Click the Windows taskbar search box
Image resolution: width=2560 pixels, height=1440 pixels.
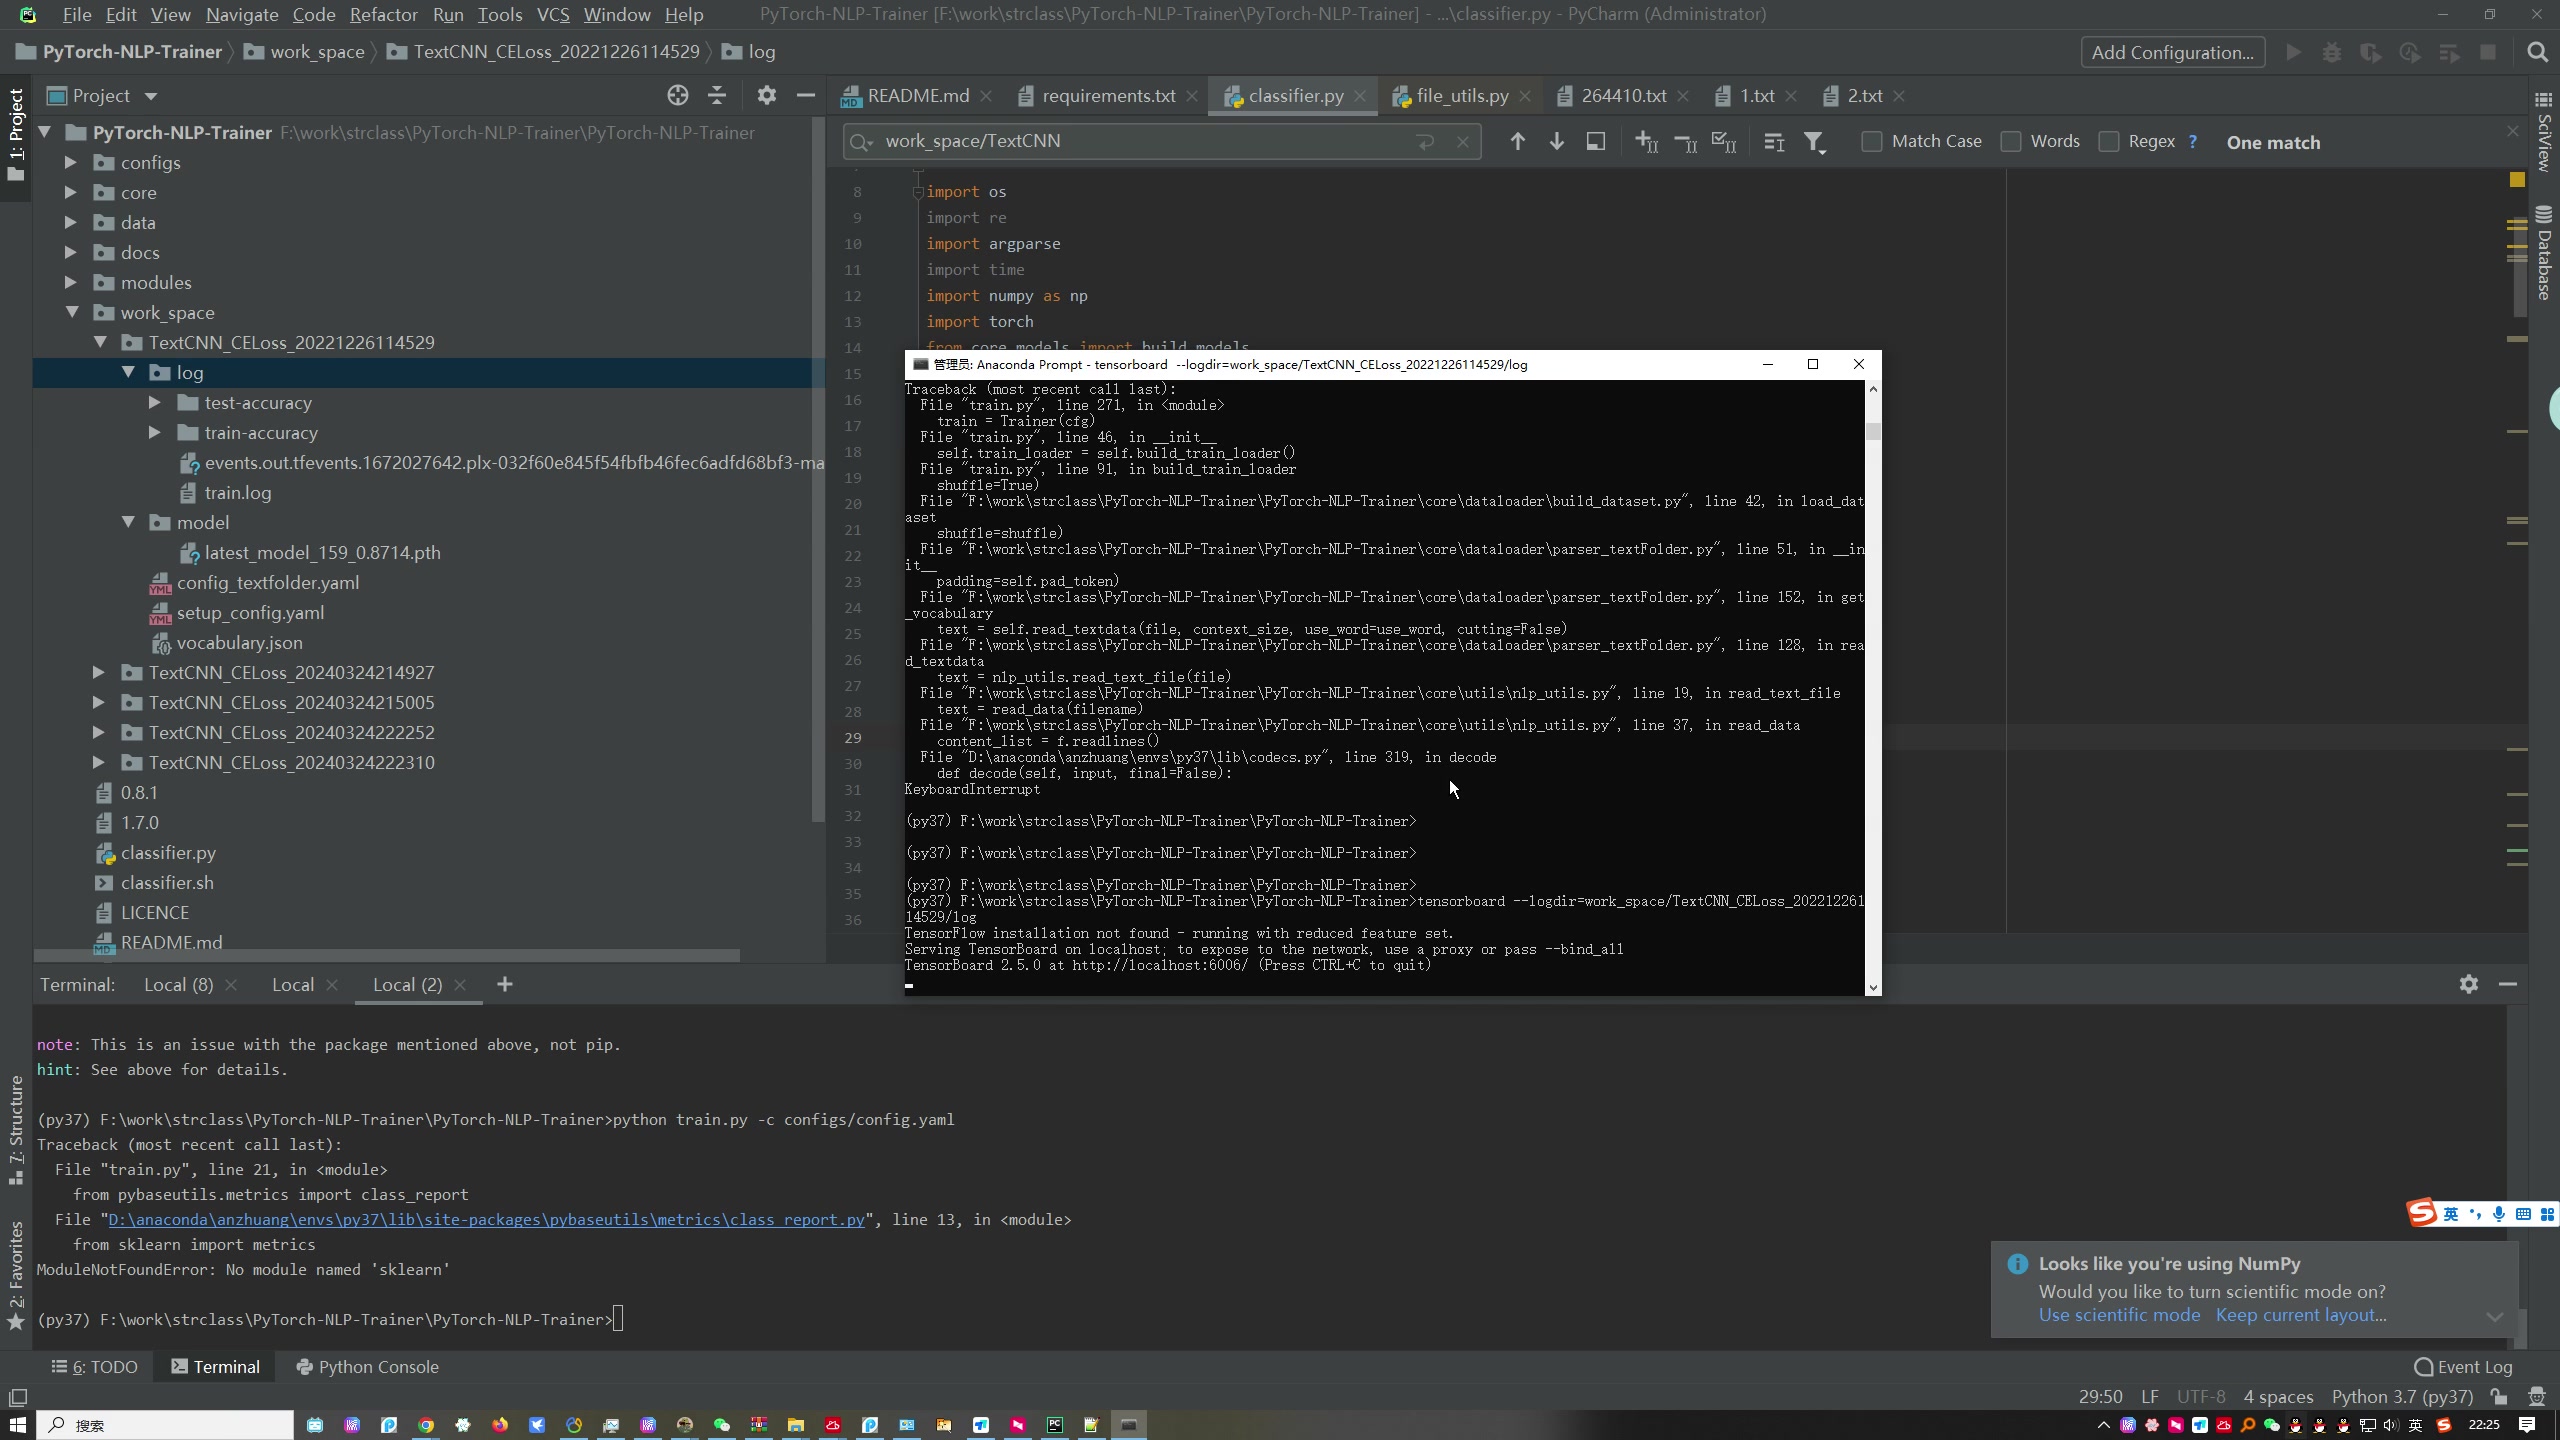[x=166, y=1425]
